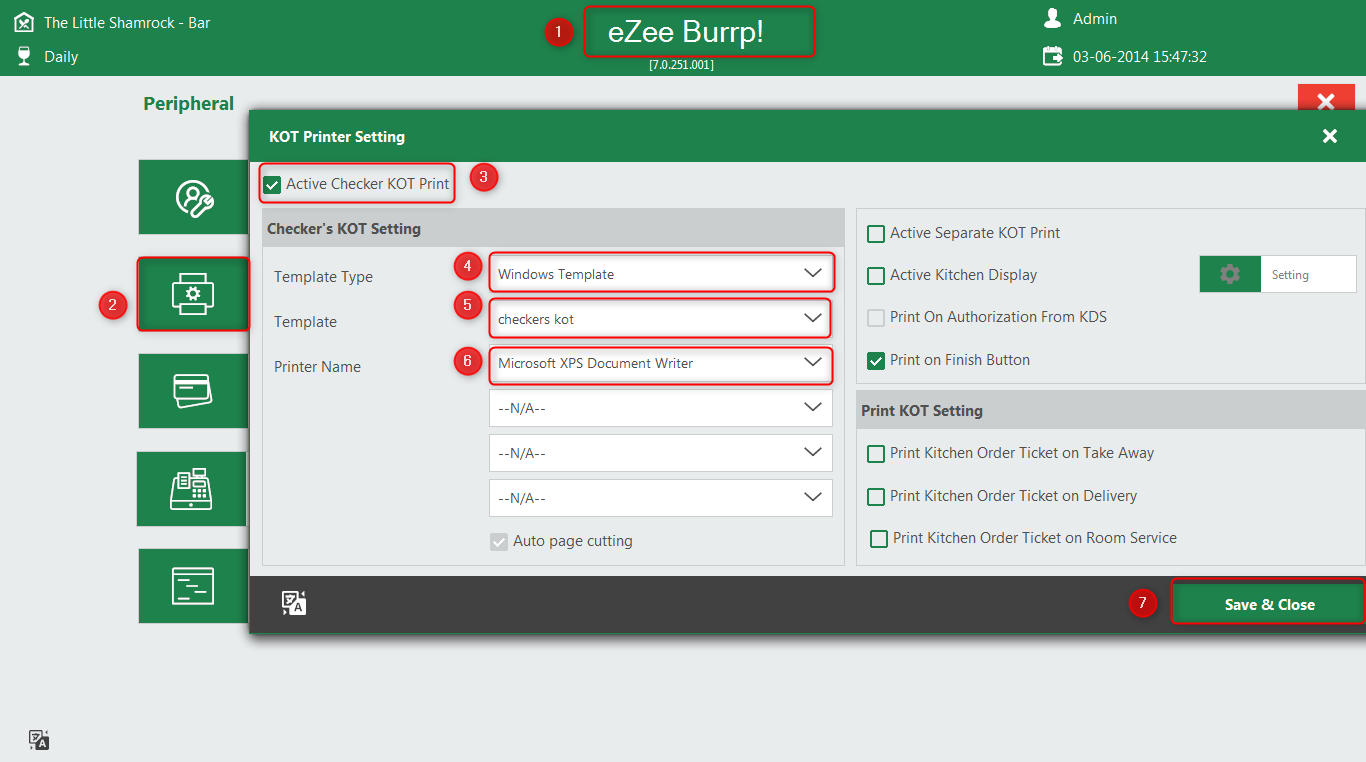Click the Daily label in header
The width and height of the screenshot is (1366, 762).
(61, 57)
